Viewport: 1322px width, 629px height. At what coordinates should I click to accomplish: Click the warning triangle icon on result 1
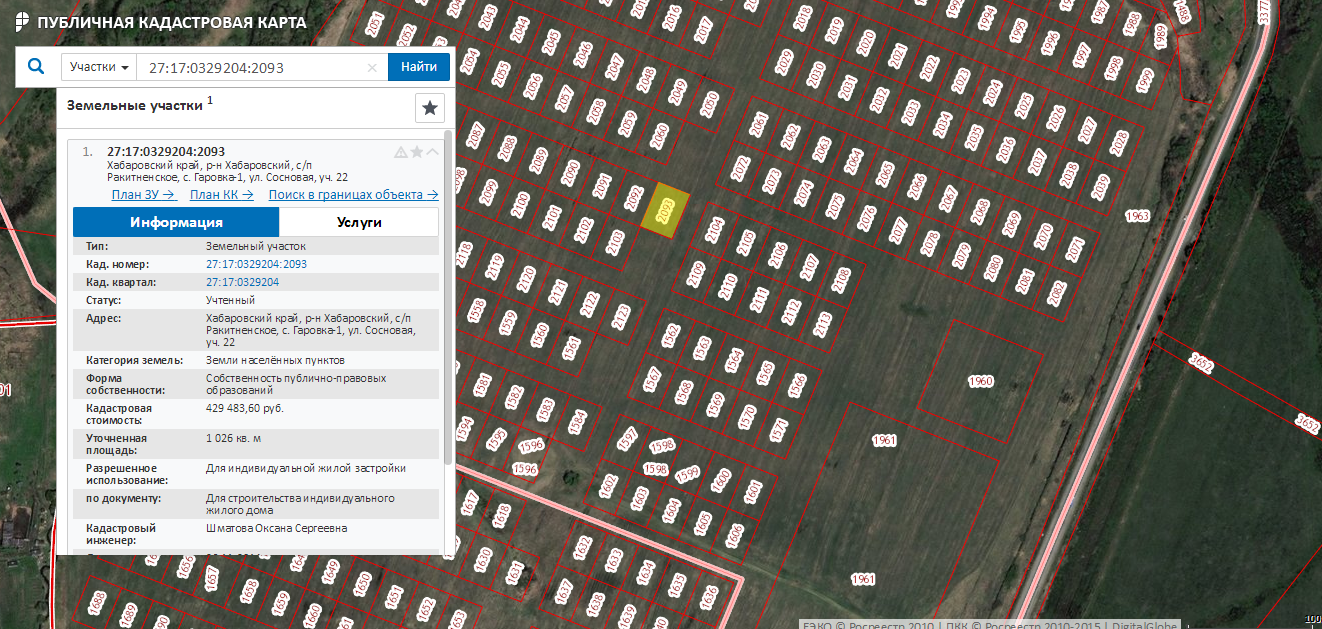click(401, 152)
